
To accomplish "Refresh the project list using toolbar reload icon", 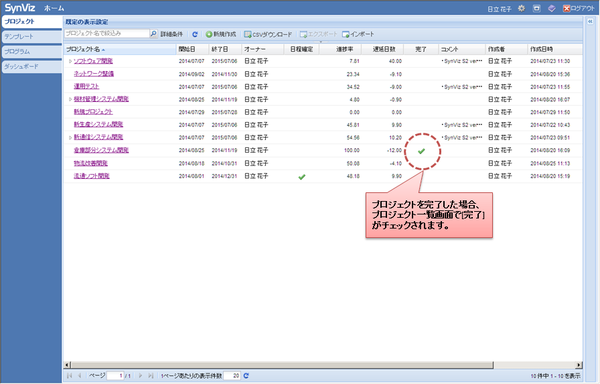I will tap(195, 34).
